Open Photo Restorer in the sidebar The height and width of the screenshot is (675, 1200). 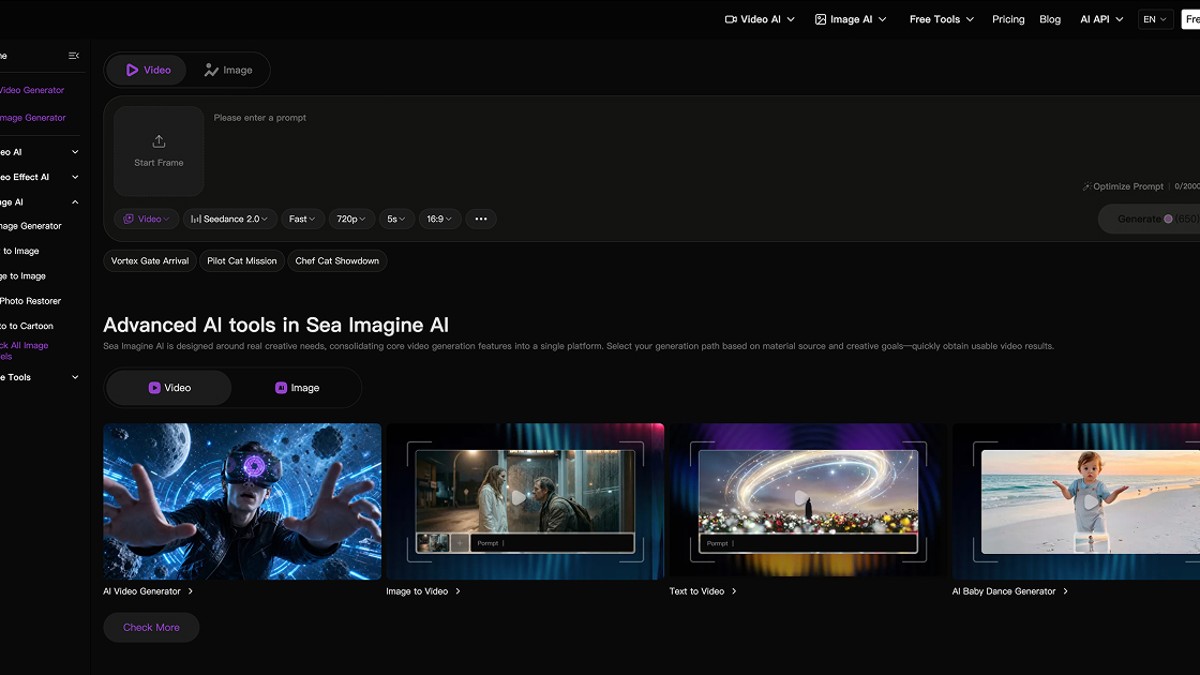pos(30,301)
